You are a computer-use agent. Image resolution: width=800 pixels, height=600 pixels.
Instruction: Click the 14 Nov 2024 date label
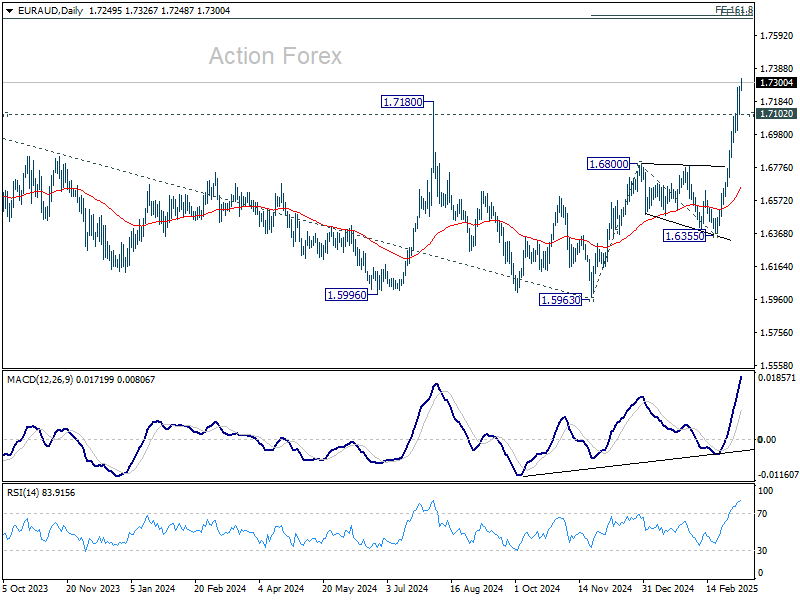click(x=605, y=589)
